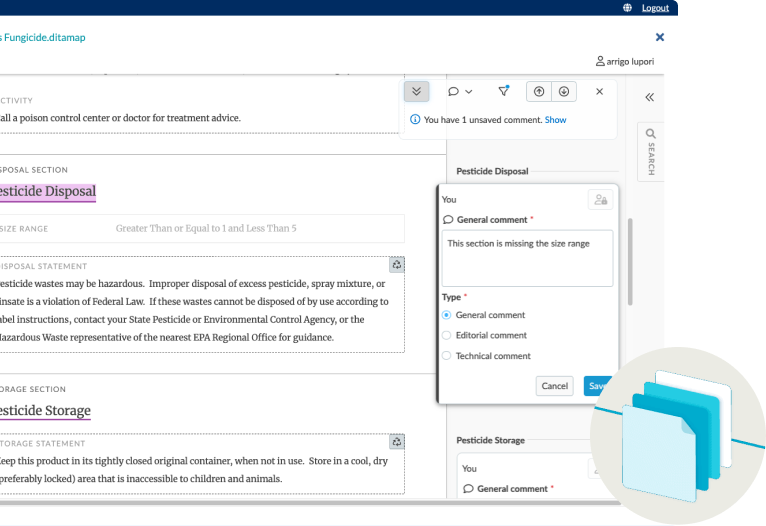Collapse the side panel with double left chevron
This screenshot has height=526, width=766.
coord(649,97)
